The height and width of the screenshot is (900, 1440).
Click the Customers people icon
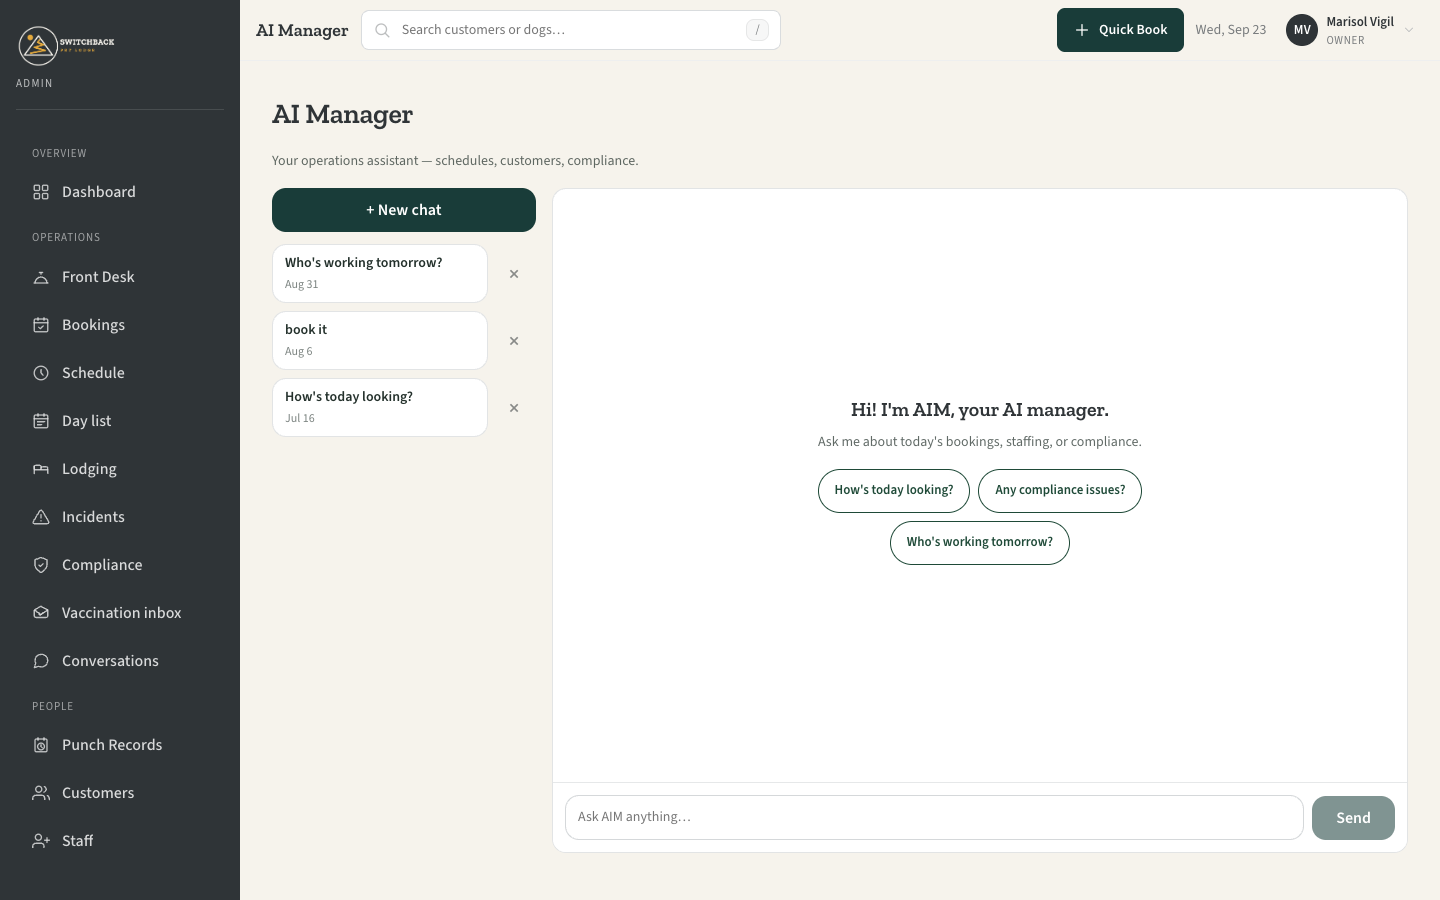pyautogui.click(x=41, y=793)
